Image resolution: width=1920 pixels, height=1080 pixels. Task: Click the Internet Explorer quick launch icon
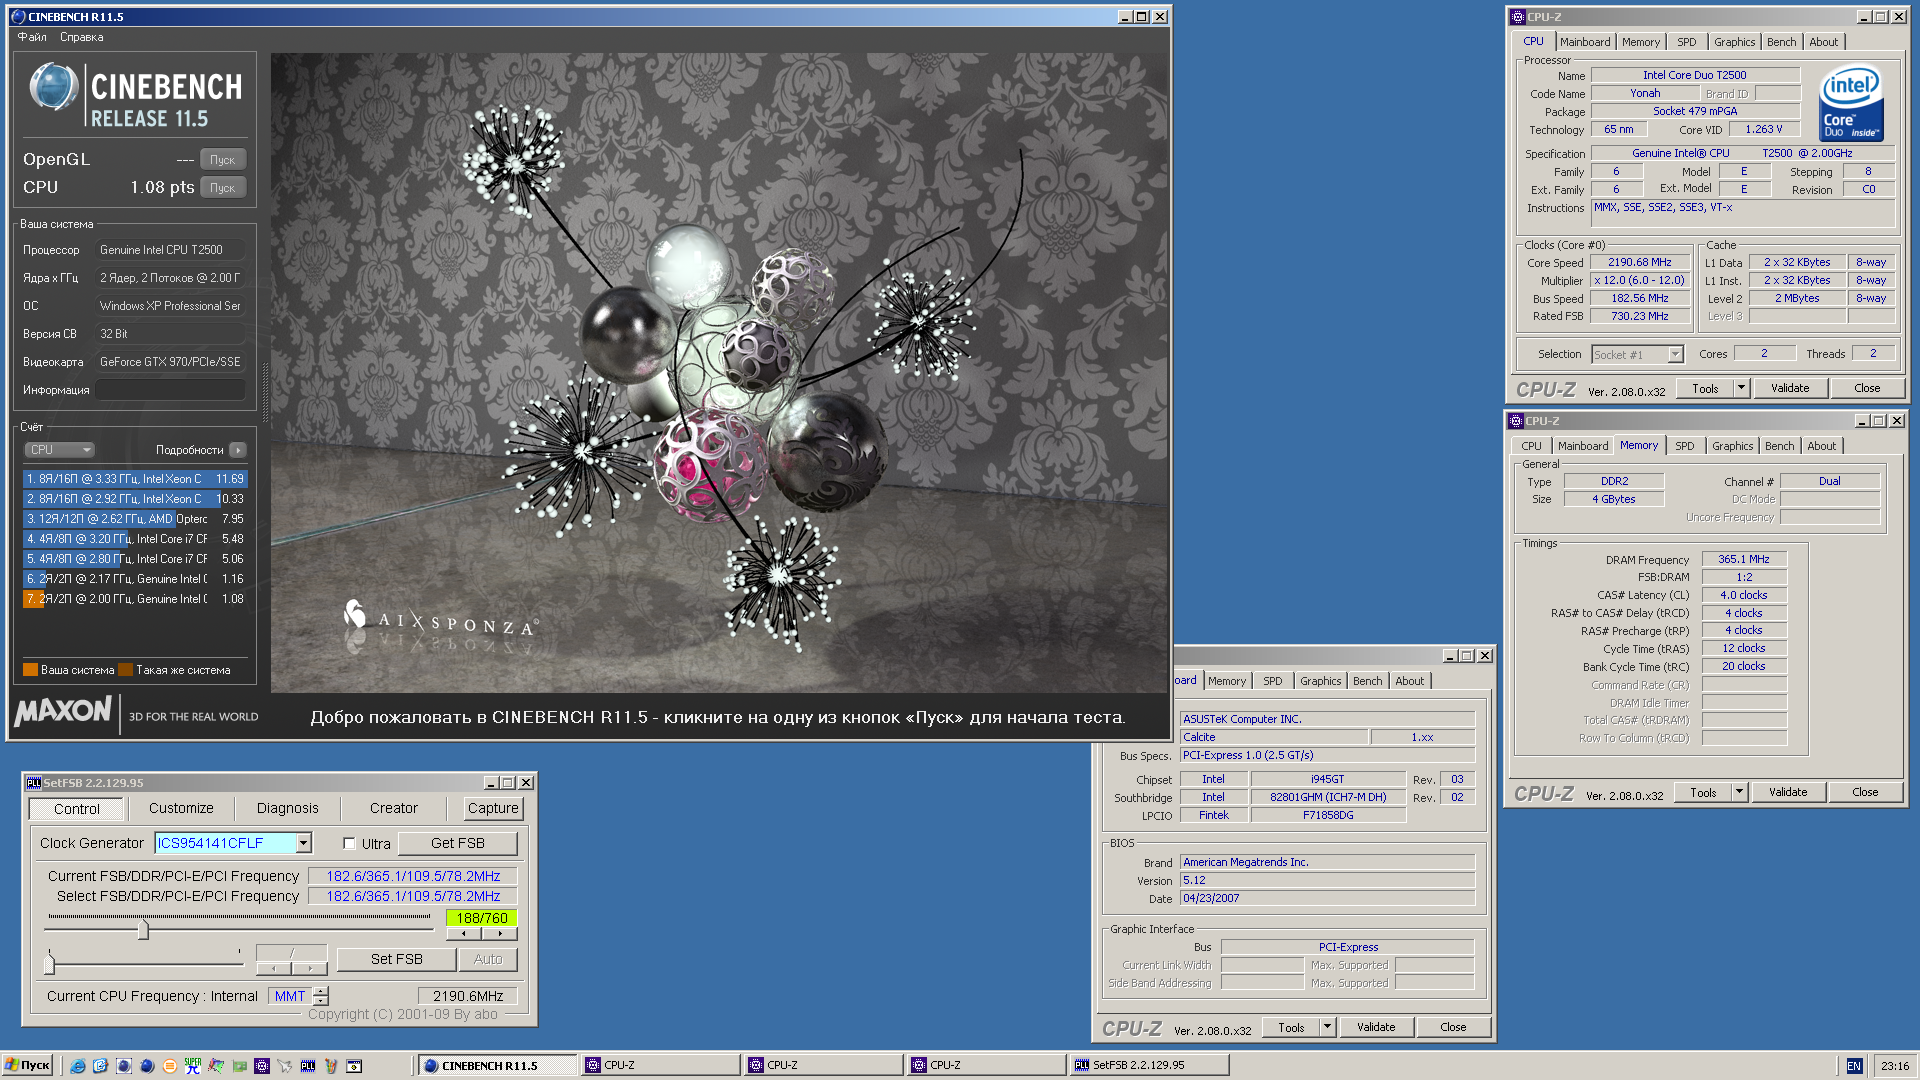77,1066
